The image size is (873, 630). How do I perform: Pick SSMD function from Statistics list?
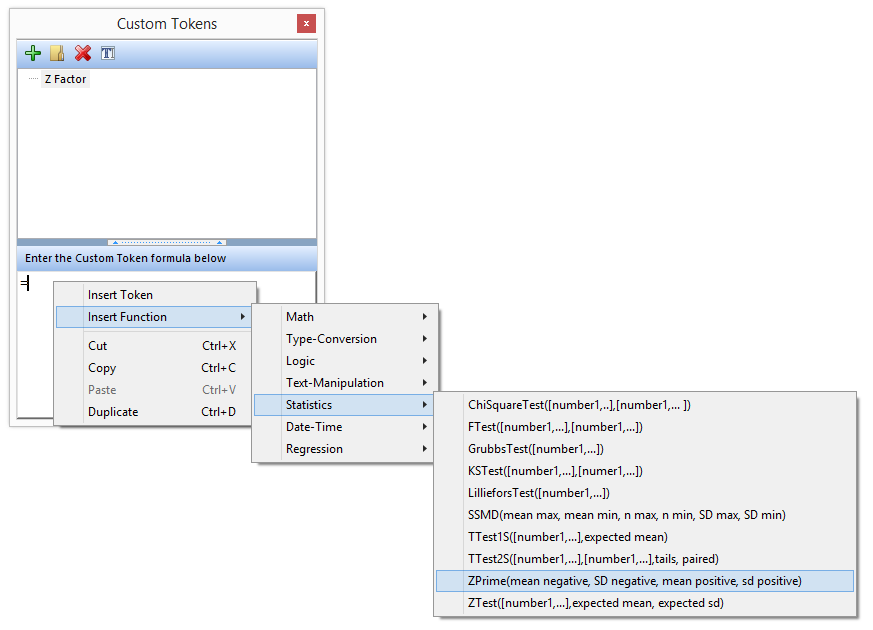click(x=626, y=515)
